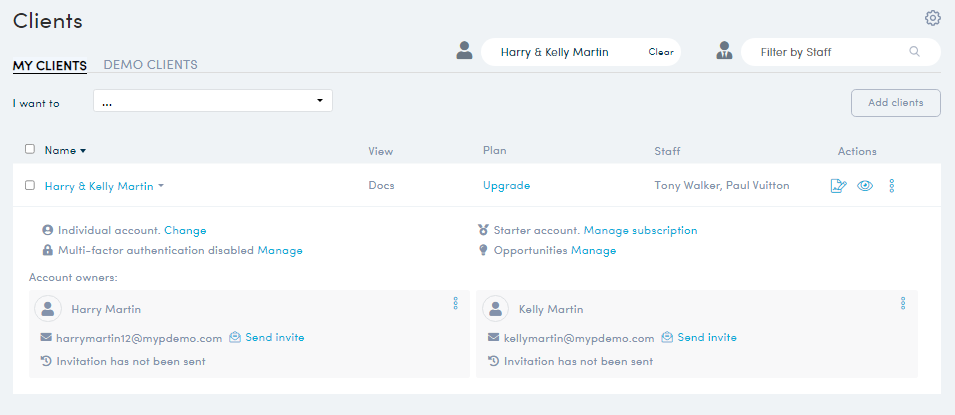Open the 'I want to' dropdown
Viewport: 955px width, 415px height.
(212, 101)
